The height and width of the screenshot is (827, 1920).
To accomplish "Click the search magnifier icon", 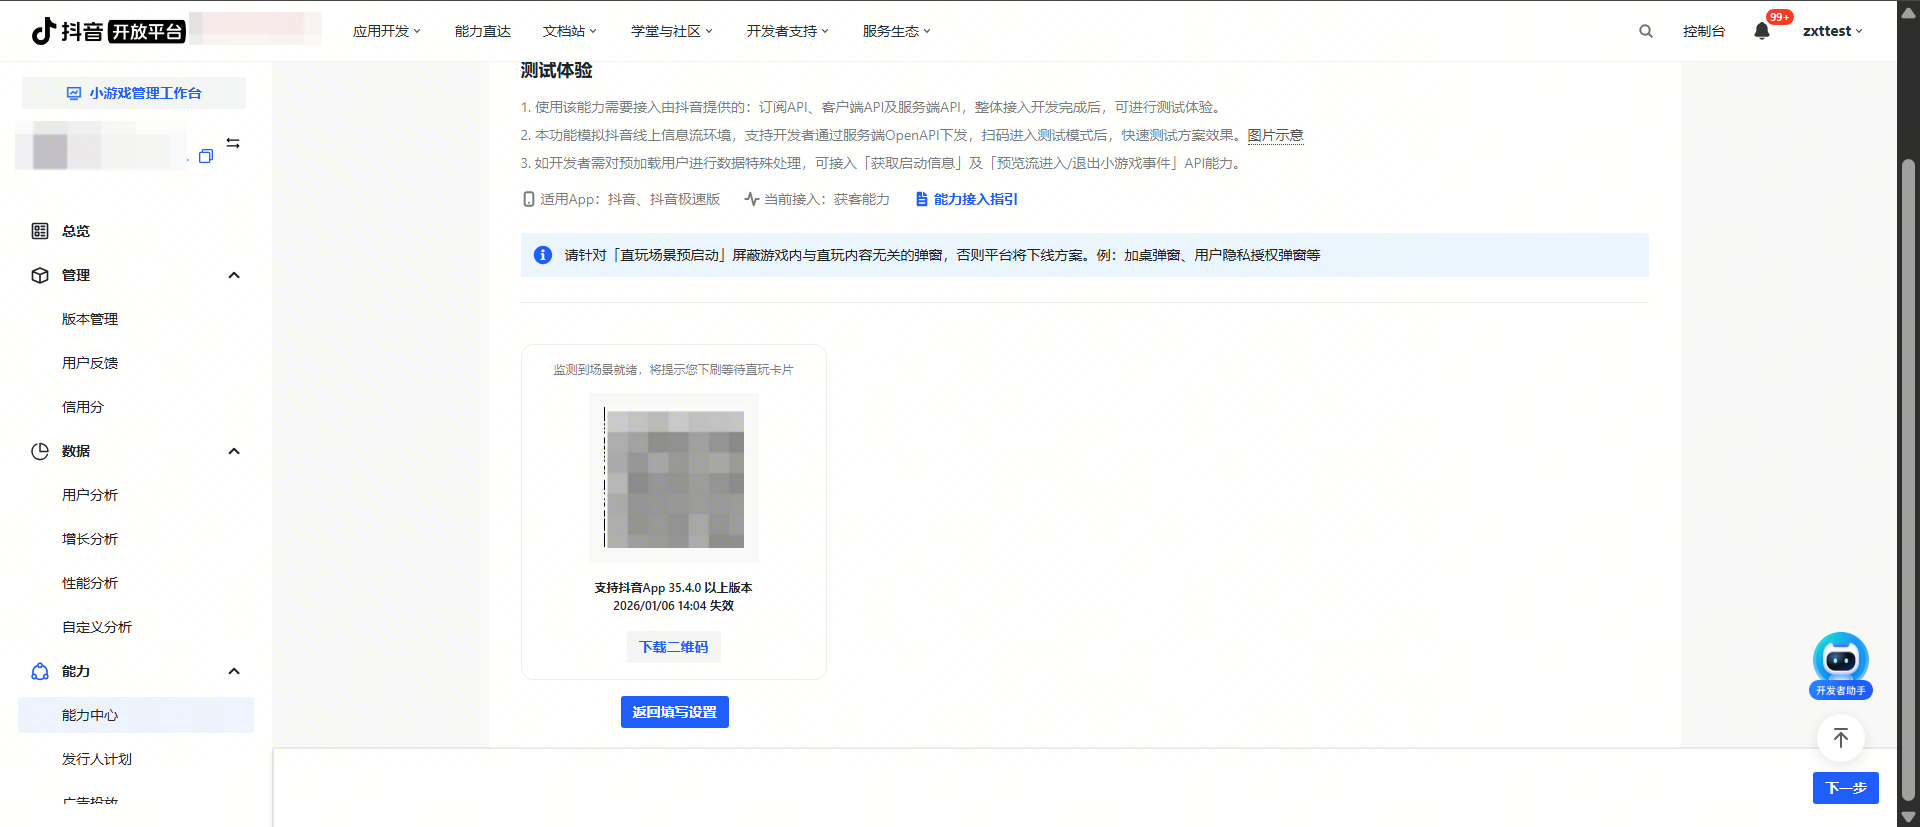I will pos(1645,31).
